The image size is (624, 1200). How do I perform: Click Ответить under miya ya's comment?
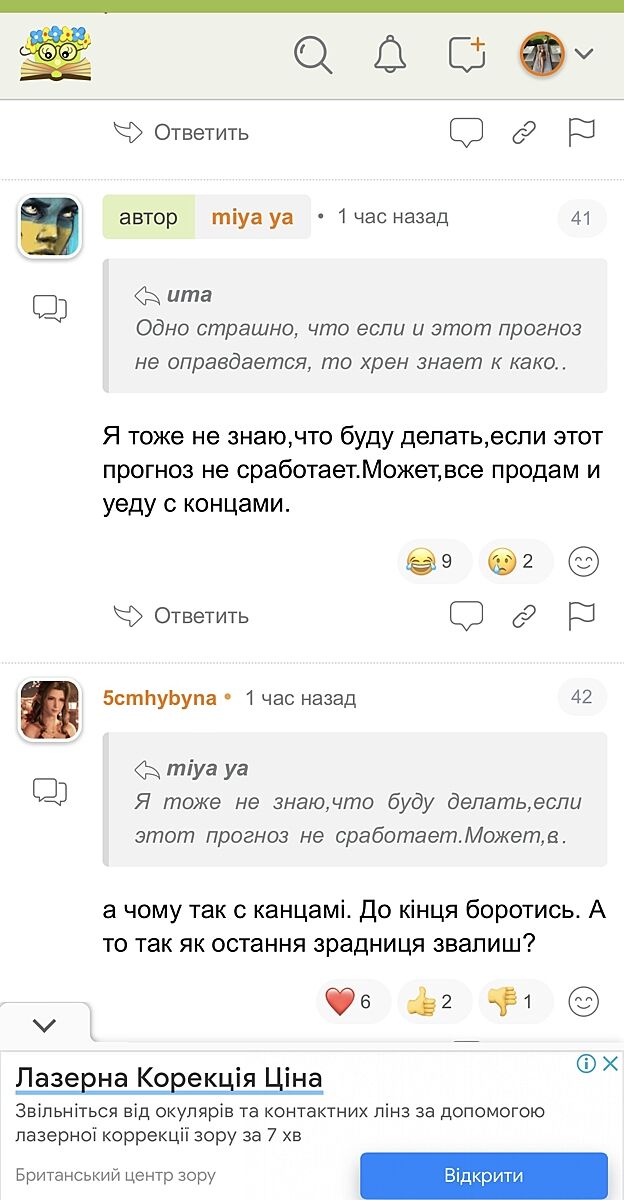click(181, 616)
